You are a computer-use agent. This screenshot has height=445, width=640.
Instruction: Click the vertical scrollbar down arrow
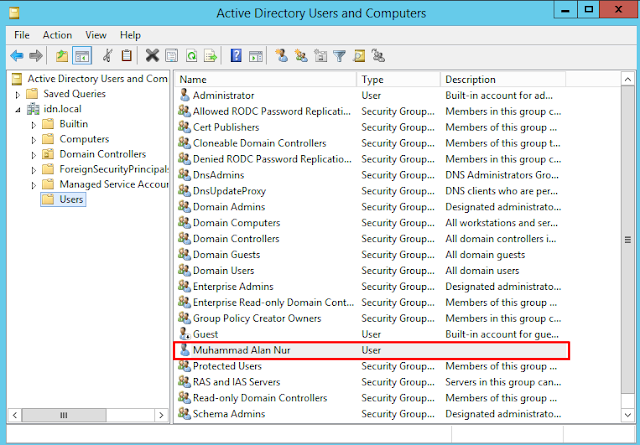tap(628, 415)
